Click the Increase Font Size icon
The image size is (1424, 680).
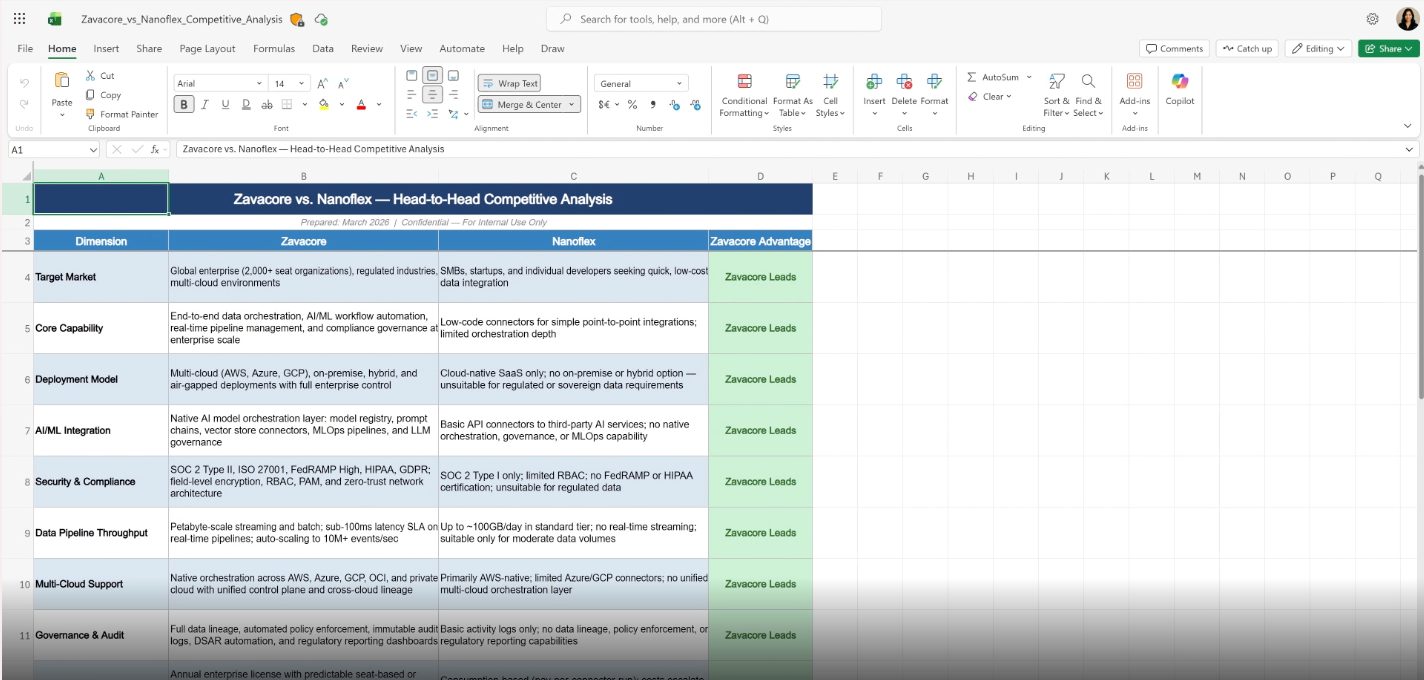(x=323, y=84)
